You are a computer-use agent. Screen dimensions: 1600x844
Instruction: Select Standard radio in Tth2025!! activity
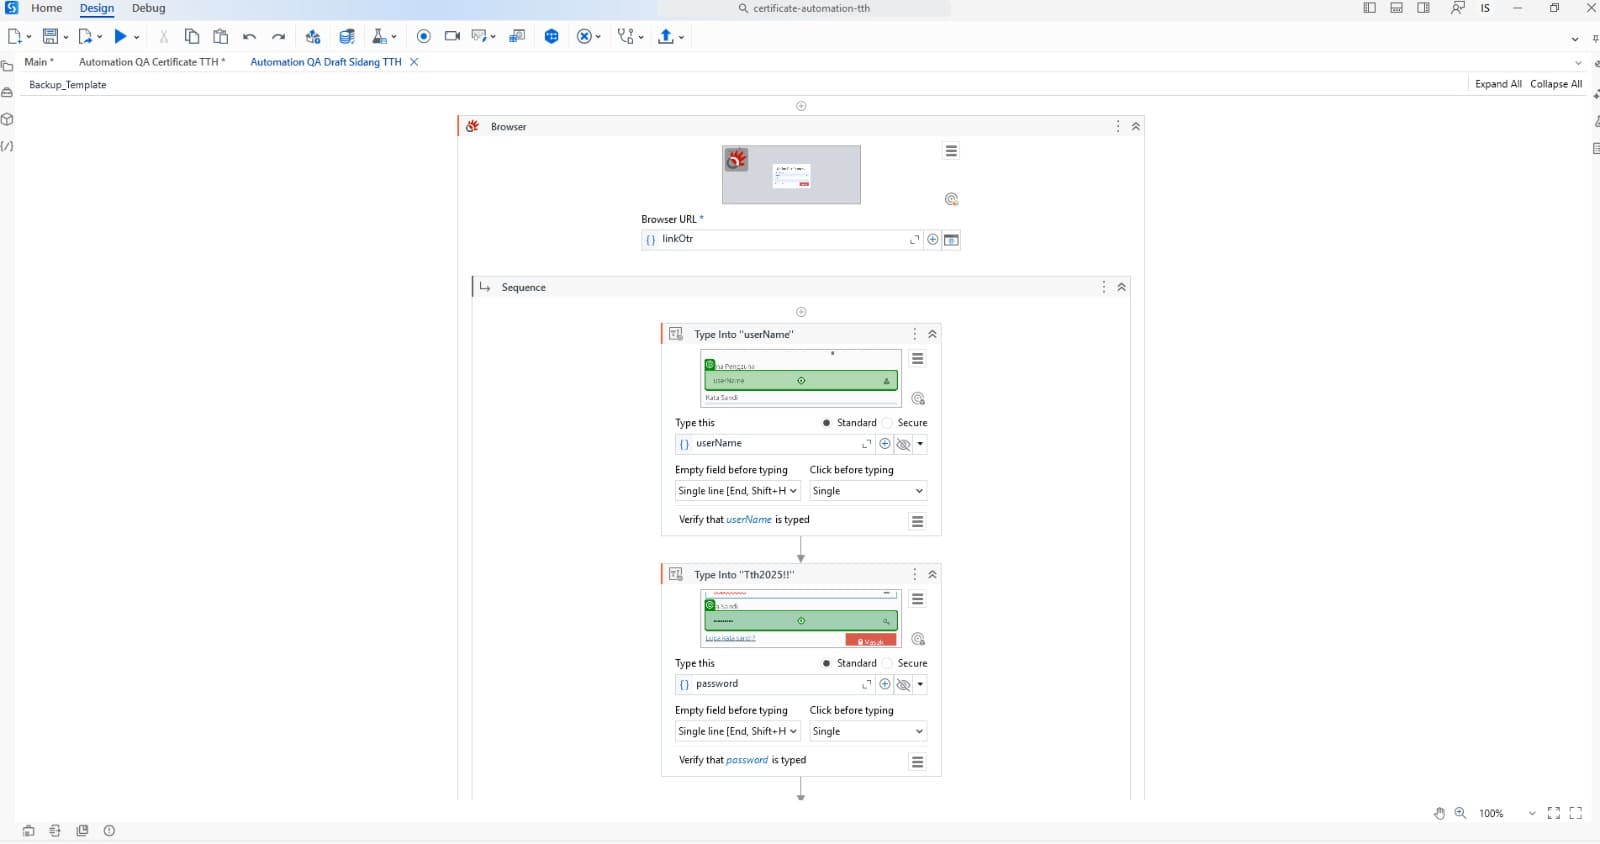826,663
